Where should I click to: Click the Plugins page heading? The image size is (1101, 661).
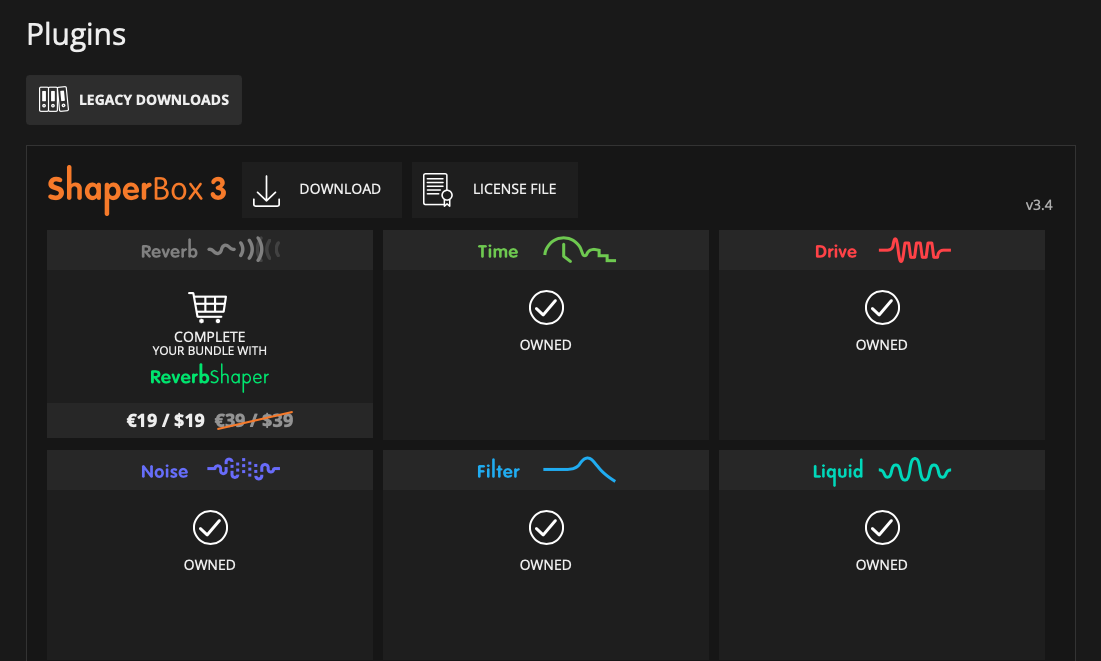pos(76,35)
